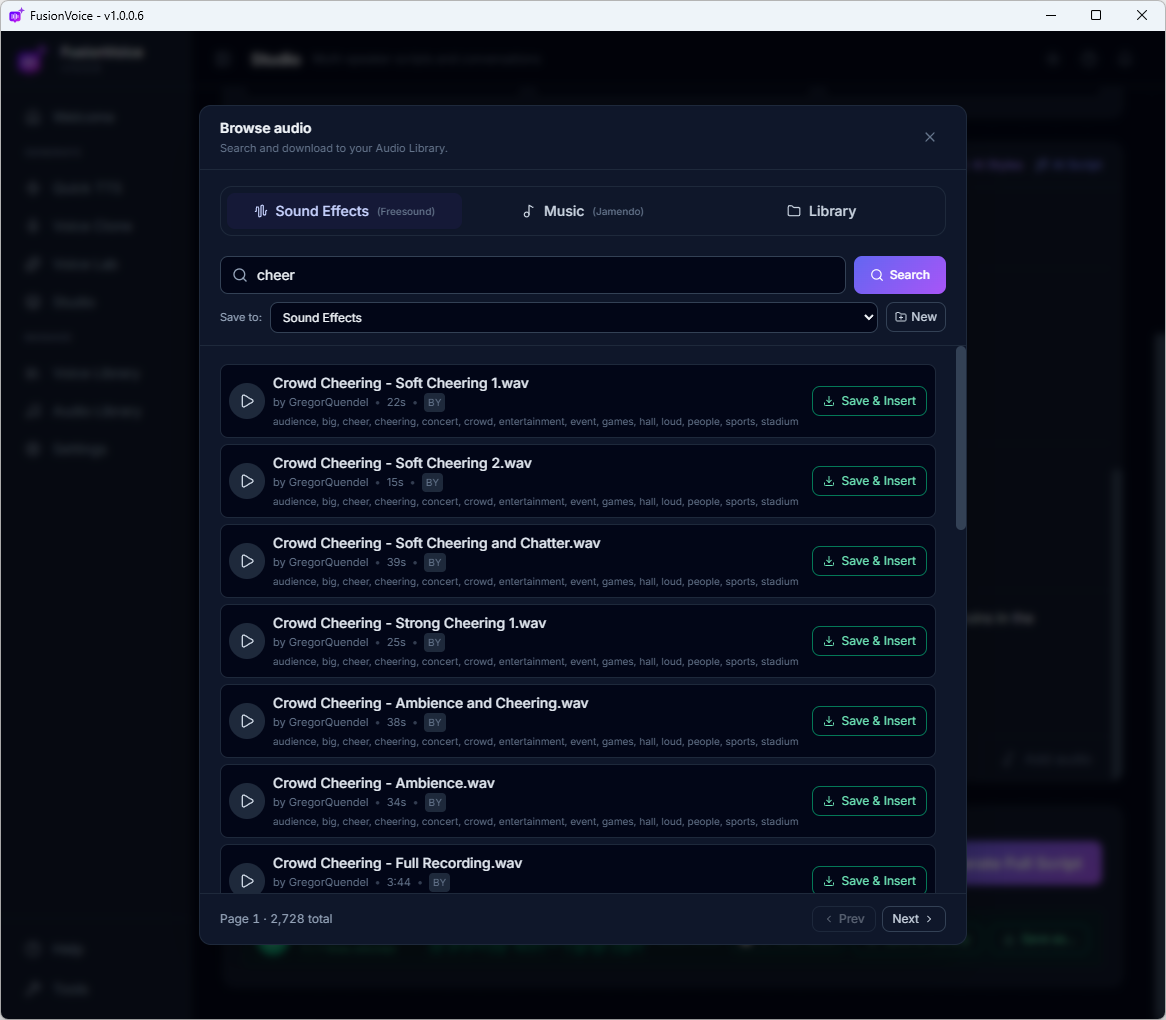Screen dimensions: 1166x1020
Task: Play Soft Cheering and Chatter.wav preview
Action: tap(247, 561)
